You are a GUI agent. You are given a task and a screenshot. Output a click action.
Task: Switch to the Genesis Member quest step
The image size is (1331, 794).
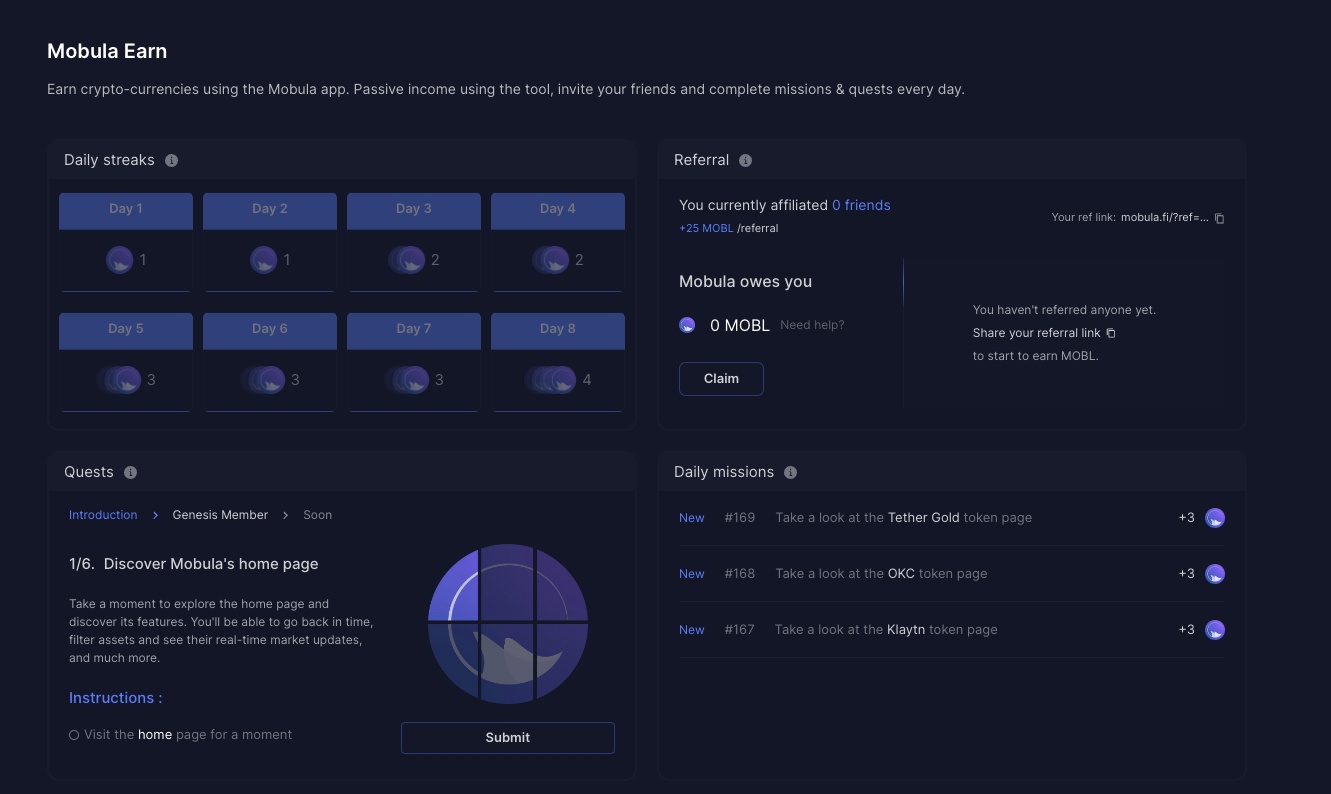coord(220,515)
